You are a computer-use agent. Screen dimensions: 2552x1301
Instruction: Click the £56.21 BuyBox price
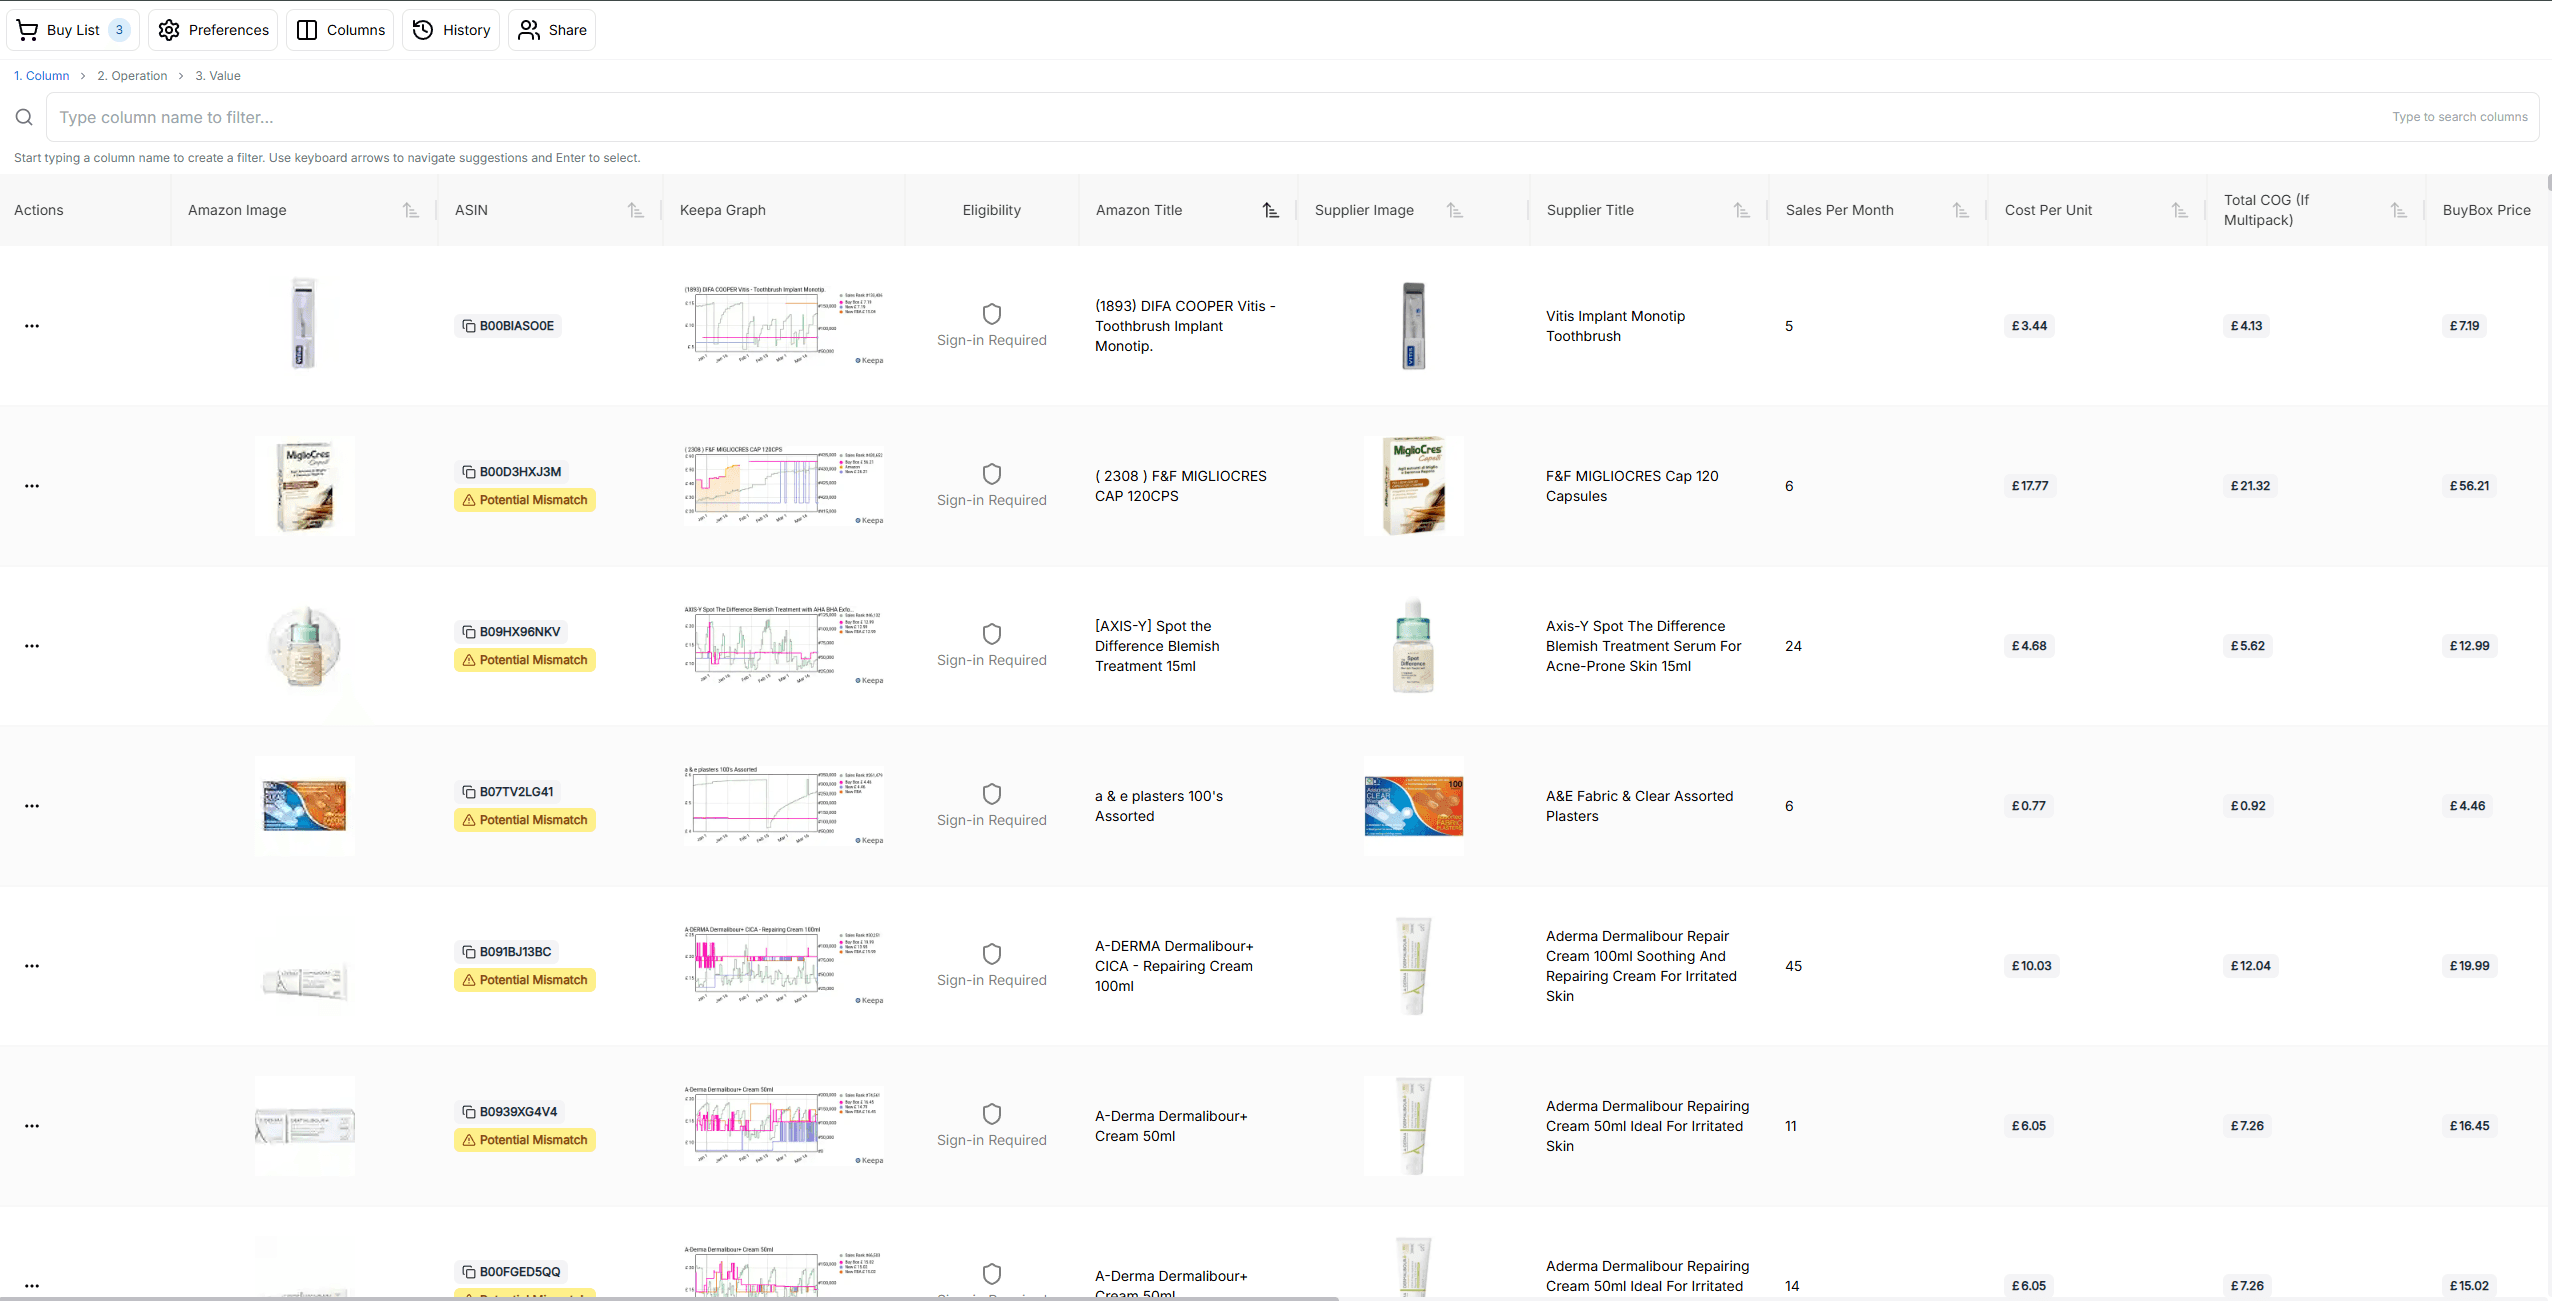[x=2469, y=486]
